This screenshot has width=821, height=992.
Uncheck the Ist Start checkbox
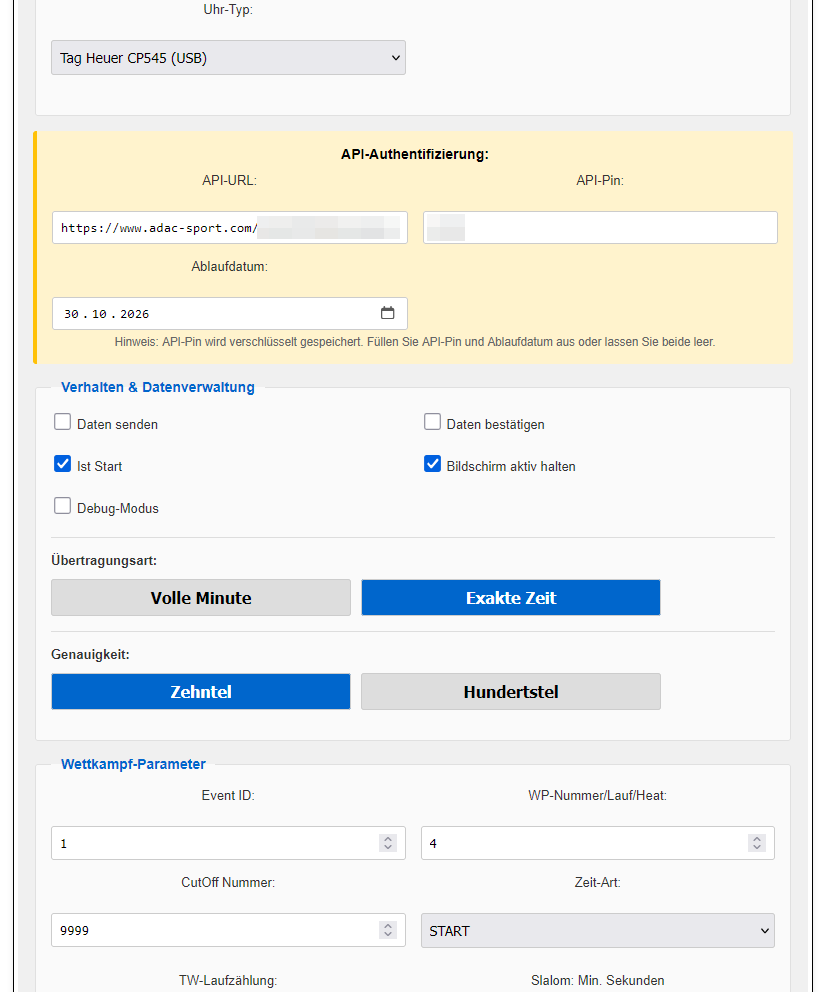click(x=63, y=464)
